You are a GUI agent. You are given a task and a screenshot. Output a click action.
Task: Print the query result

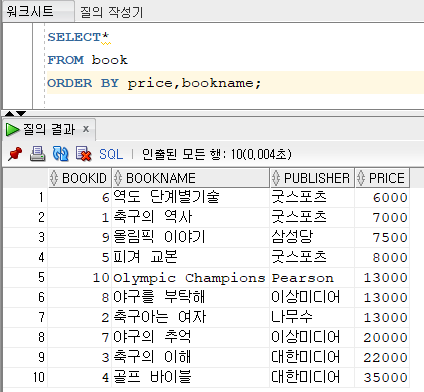click(37, 154)
